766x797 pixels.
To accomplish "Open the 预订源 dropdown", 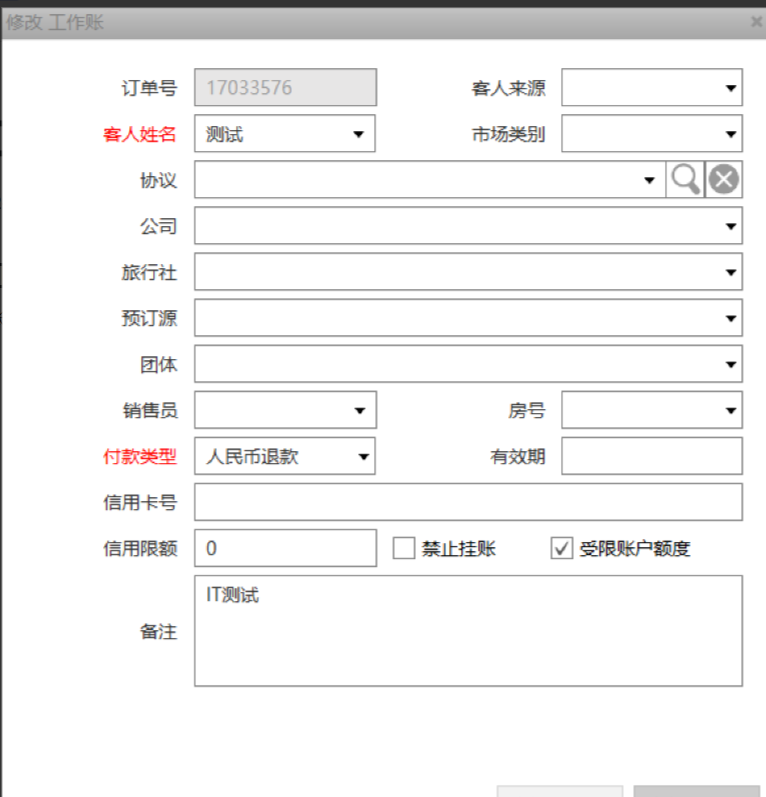I will (731, 318).
